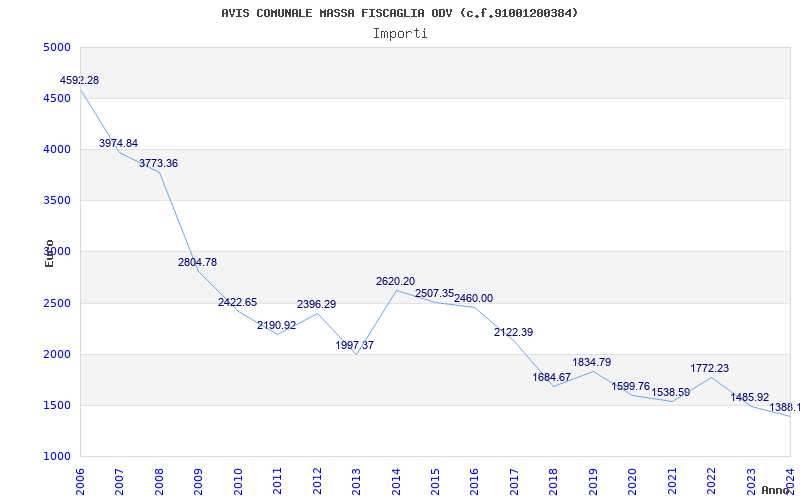Select year 2014 on the x-axis
The image size is (800, 500).
tap(396, 481)
